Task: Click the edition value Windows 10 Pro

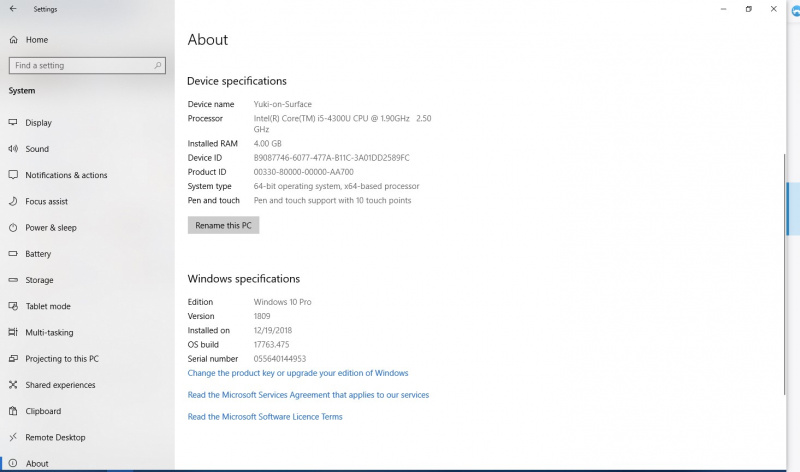Action: 282,302
